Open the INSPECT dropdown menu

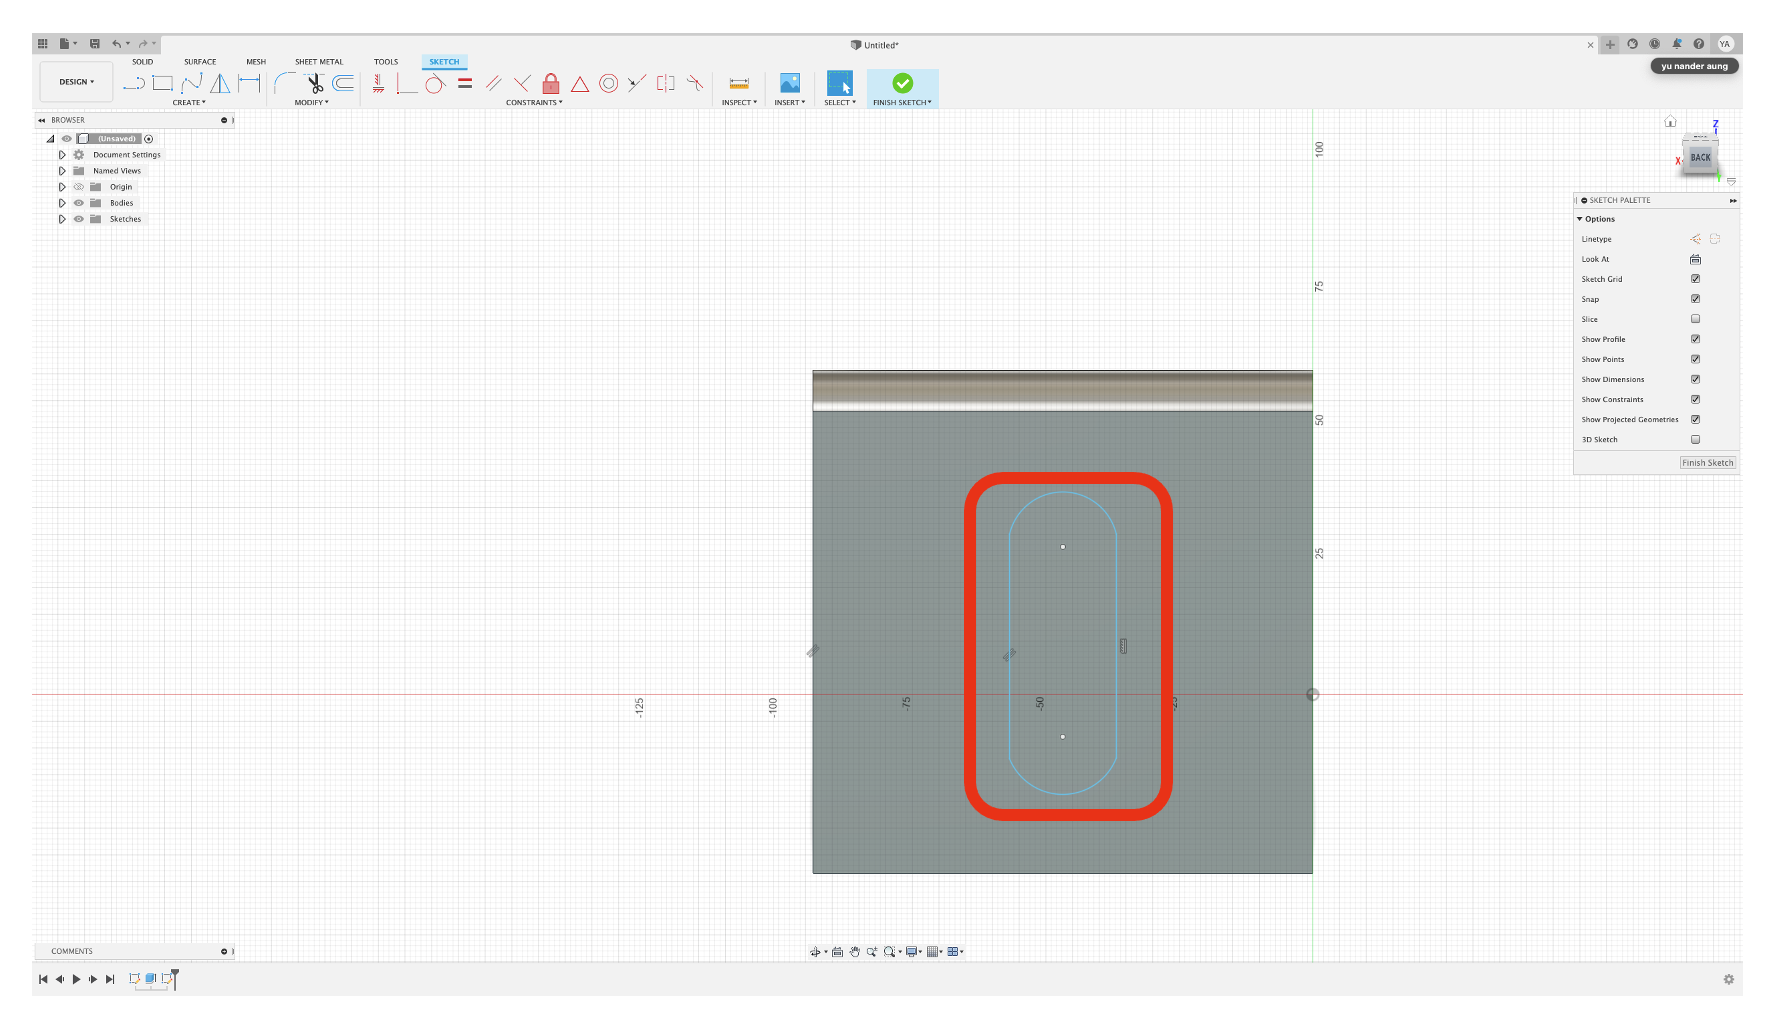point(739,103)
